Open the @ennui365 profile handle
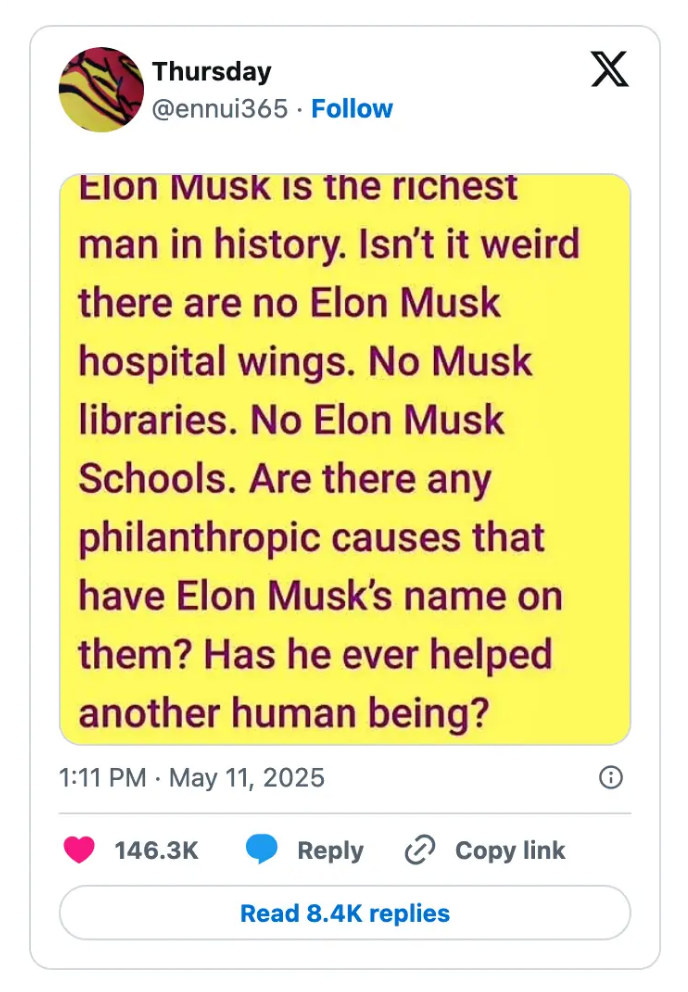This screenshot has height=992, width=688. point(219,109)
